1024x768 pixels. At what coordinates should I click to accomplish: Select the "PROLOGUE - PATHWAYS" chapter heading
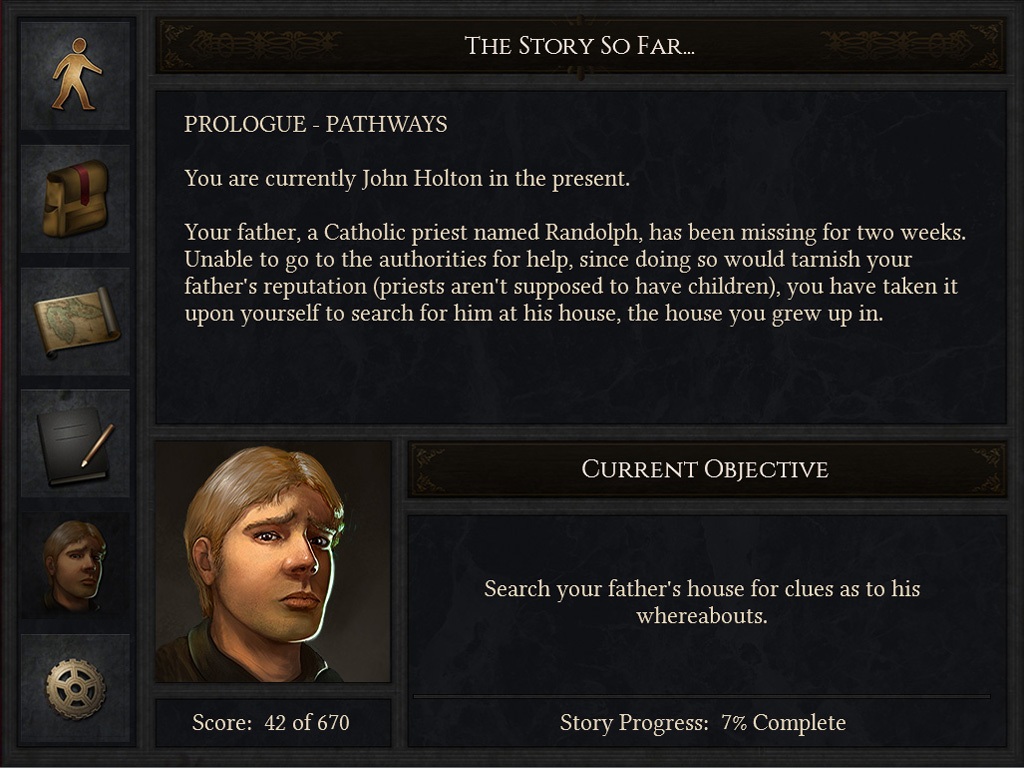point(315,125)
